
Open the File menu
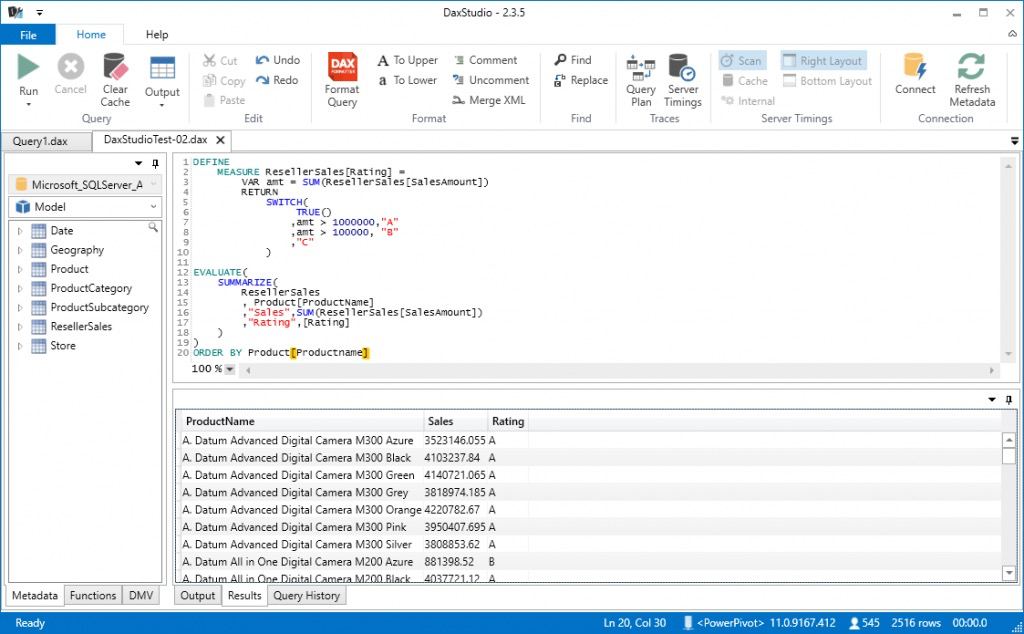point(28,35)
